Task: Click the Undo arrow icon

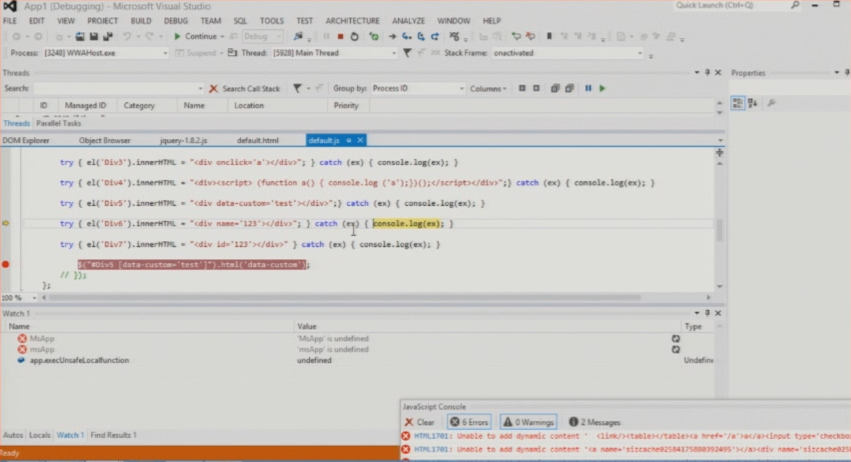Action: coord(126,36)
